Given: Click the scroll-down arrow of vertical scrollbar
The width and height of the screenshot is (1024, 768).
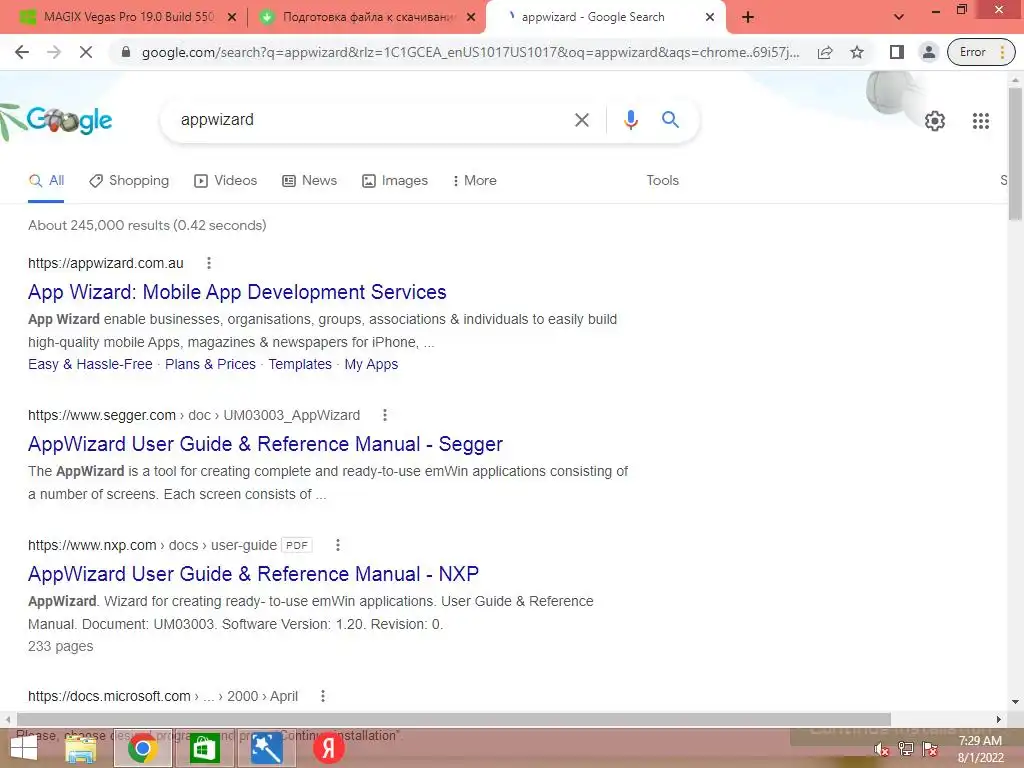Looking at the screenshot, I should point(1015,702).
